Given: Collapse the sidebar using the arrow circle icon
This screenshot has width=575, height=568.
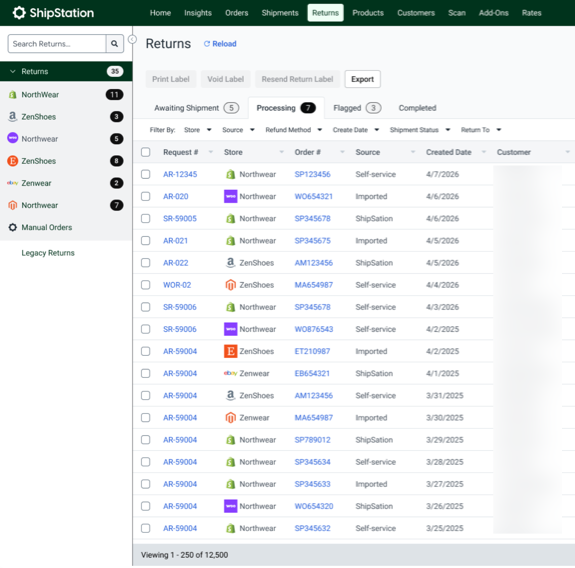Looking at the screenshot, I should click(132, 39).
